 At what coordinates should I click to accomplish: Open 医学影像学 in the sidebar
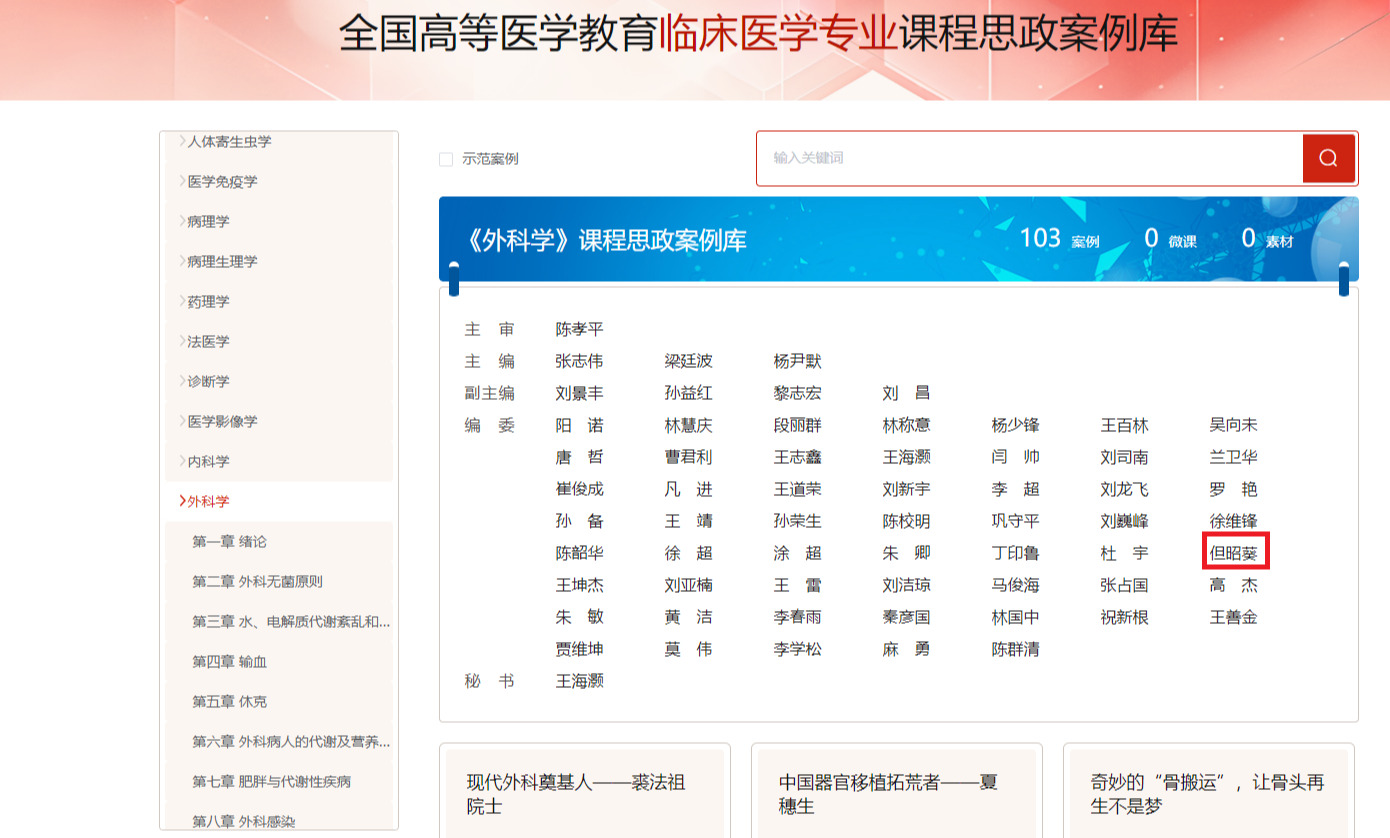click(x=222, y=422)
